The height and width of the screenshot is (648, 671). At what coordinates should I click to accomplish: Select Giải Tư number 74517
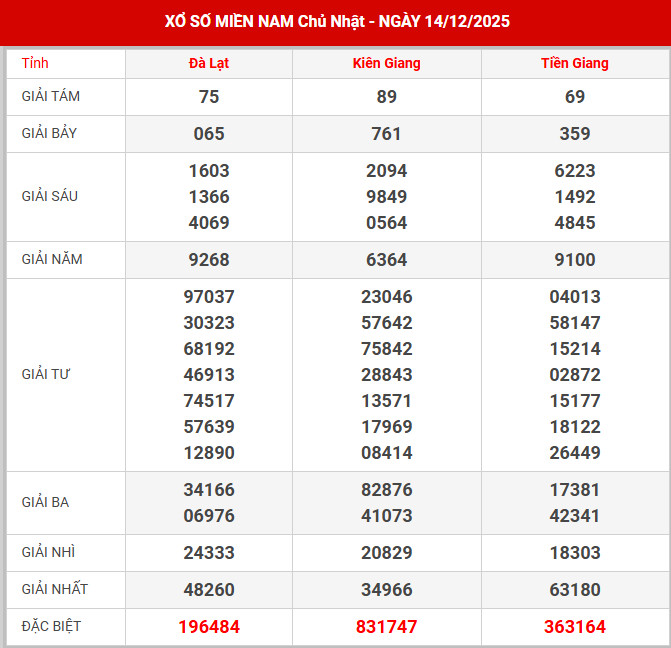point(209,401)
